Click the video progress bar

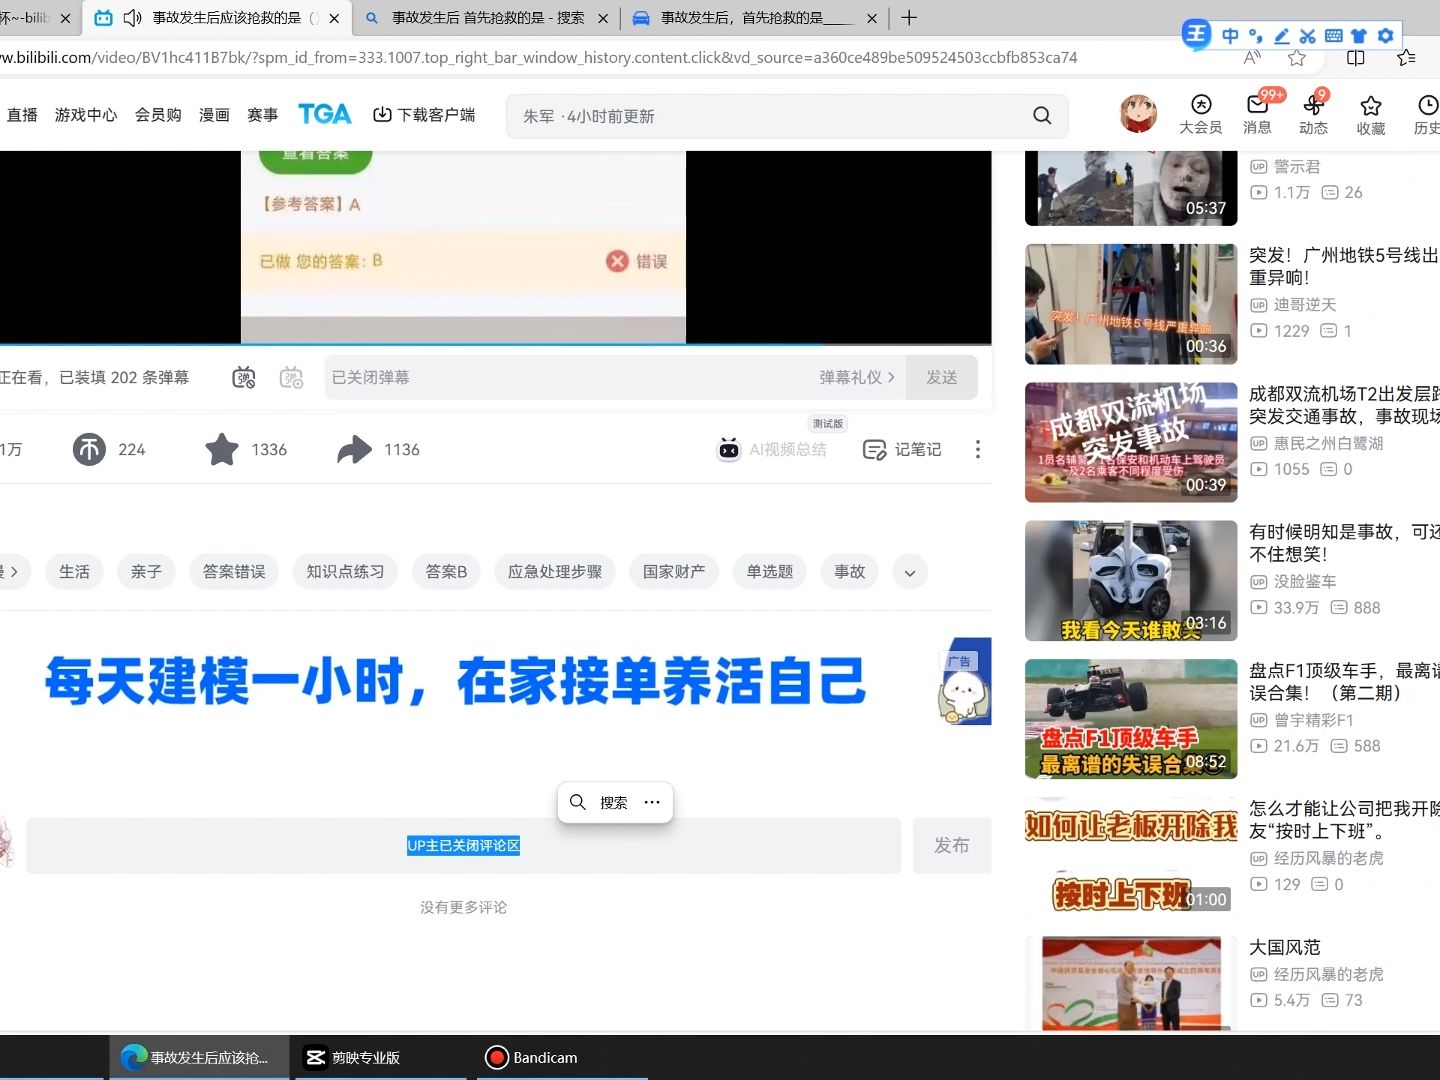point(495,344)
